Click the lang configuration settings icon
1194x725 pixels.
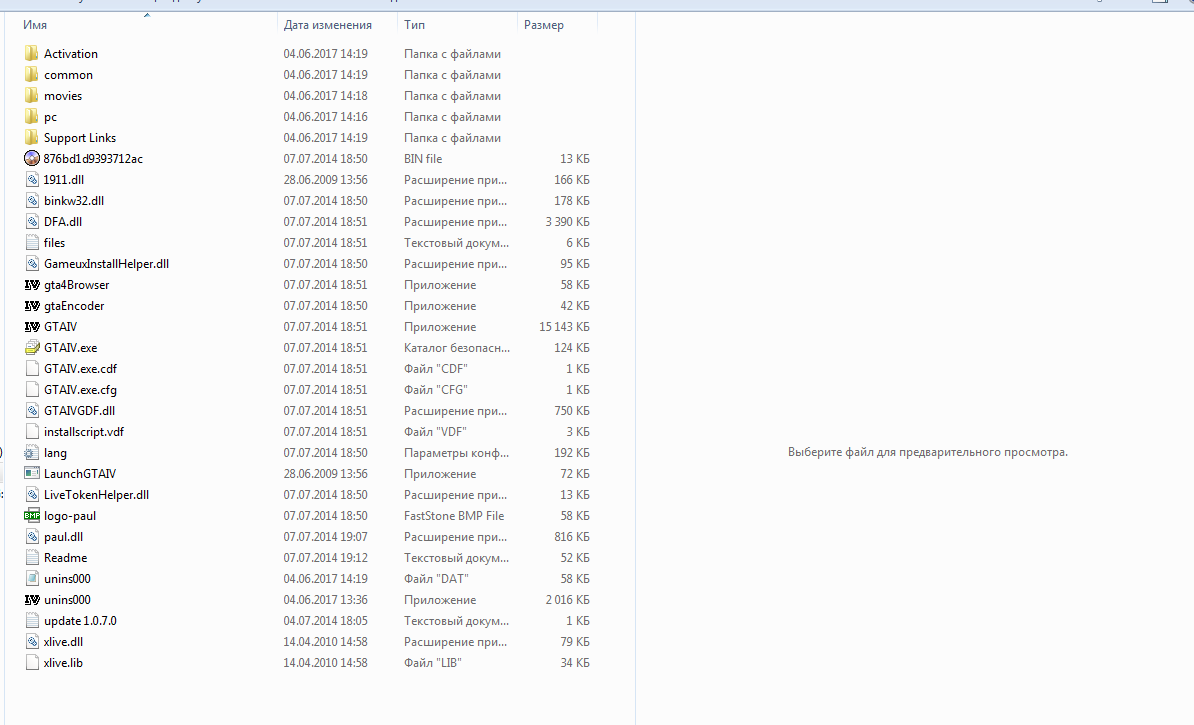pos(32,453)
